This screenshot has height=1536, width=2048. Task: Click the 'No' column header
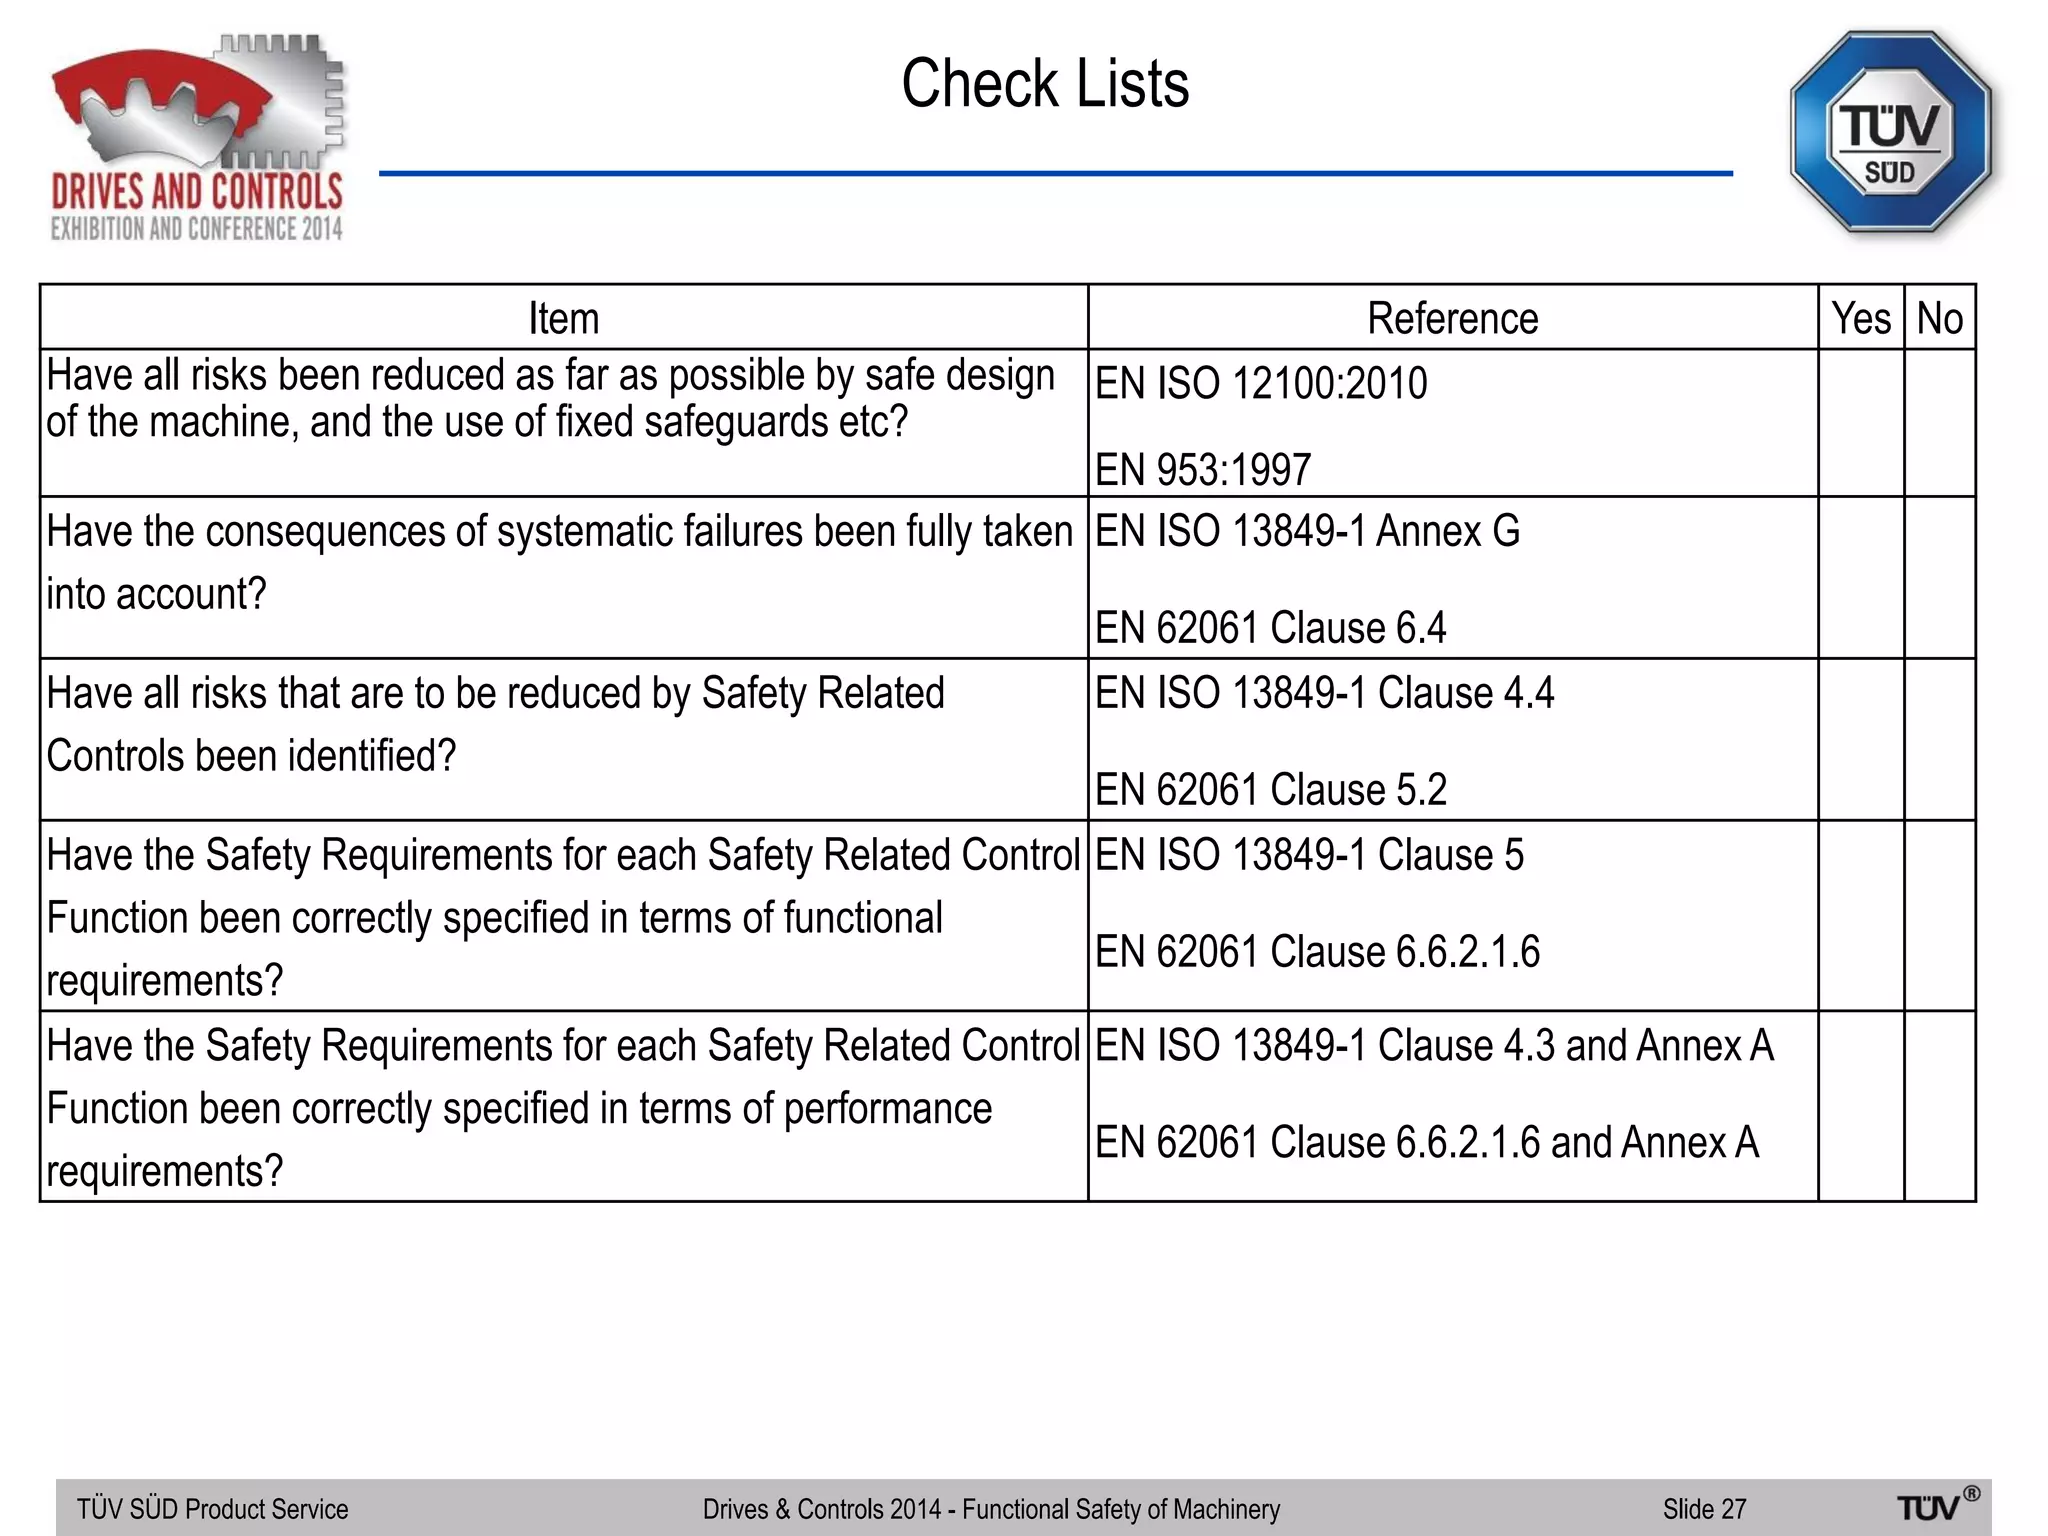pos(1940,319)
